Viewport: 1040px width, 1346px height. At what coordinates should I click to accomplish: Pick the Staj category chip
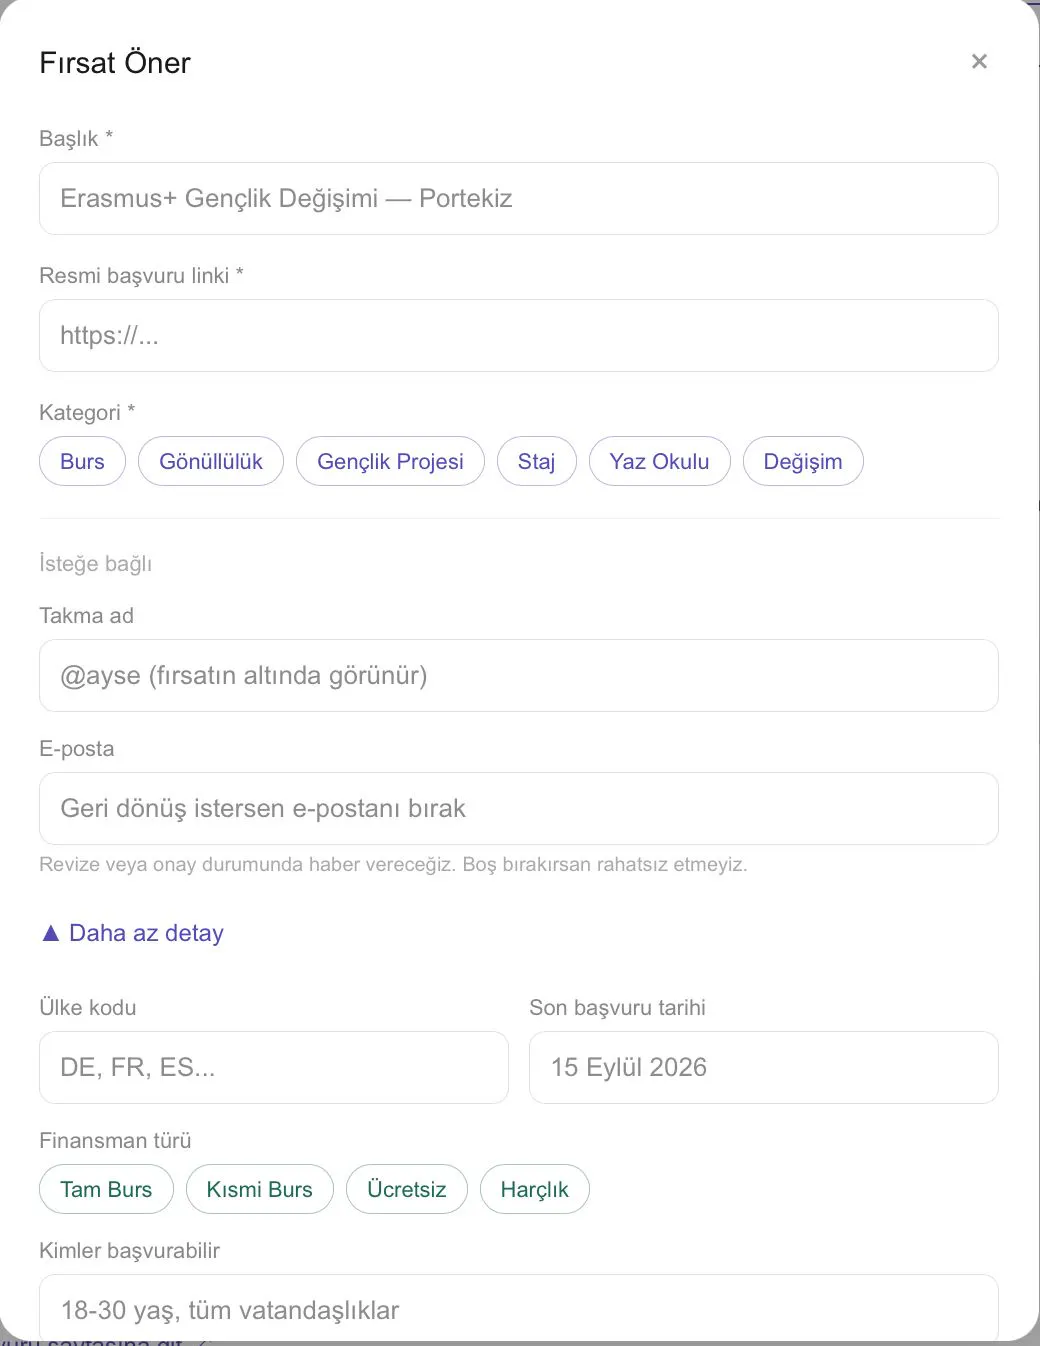coord(536,461)
